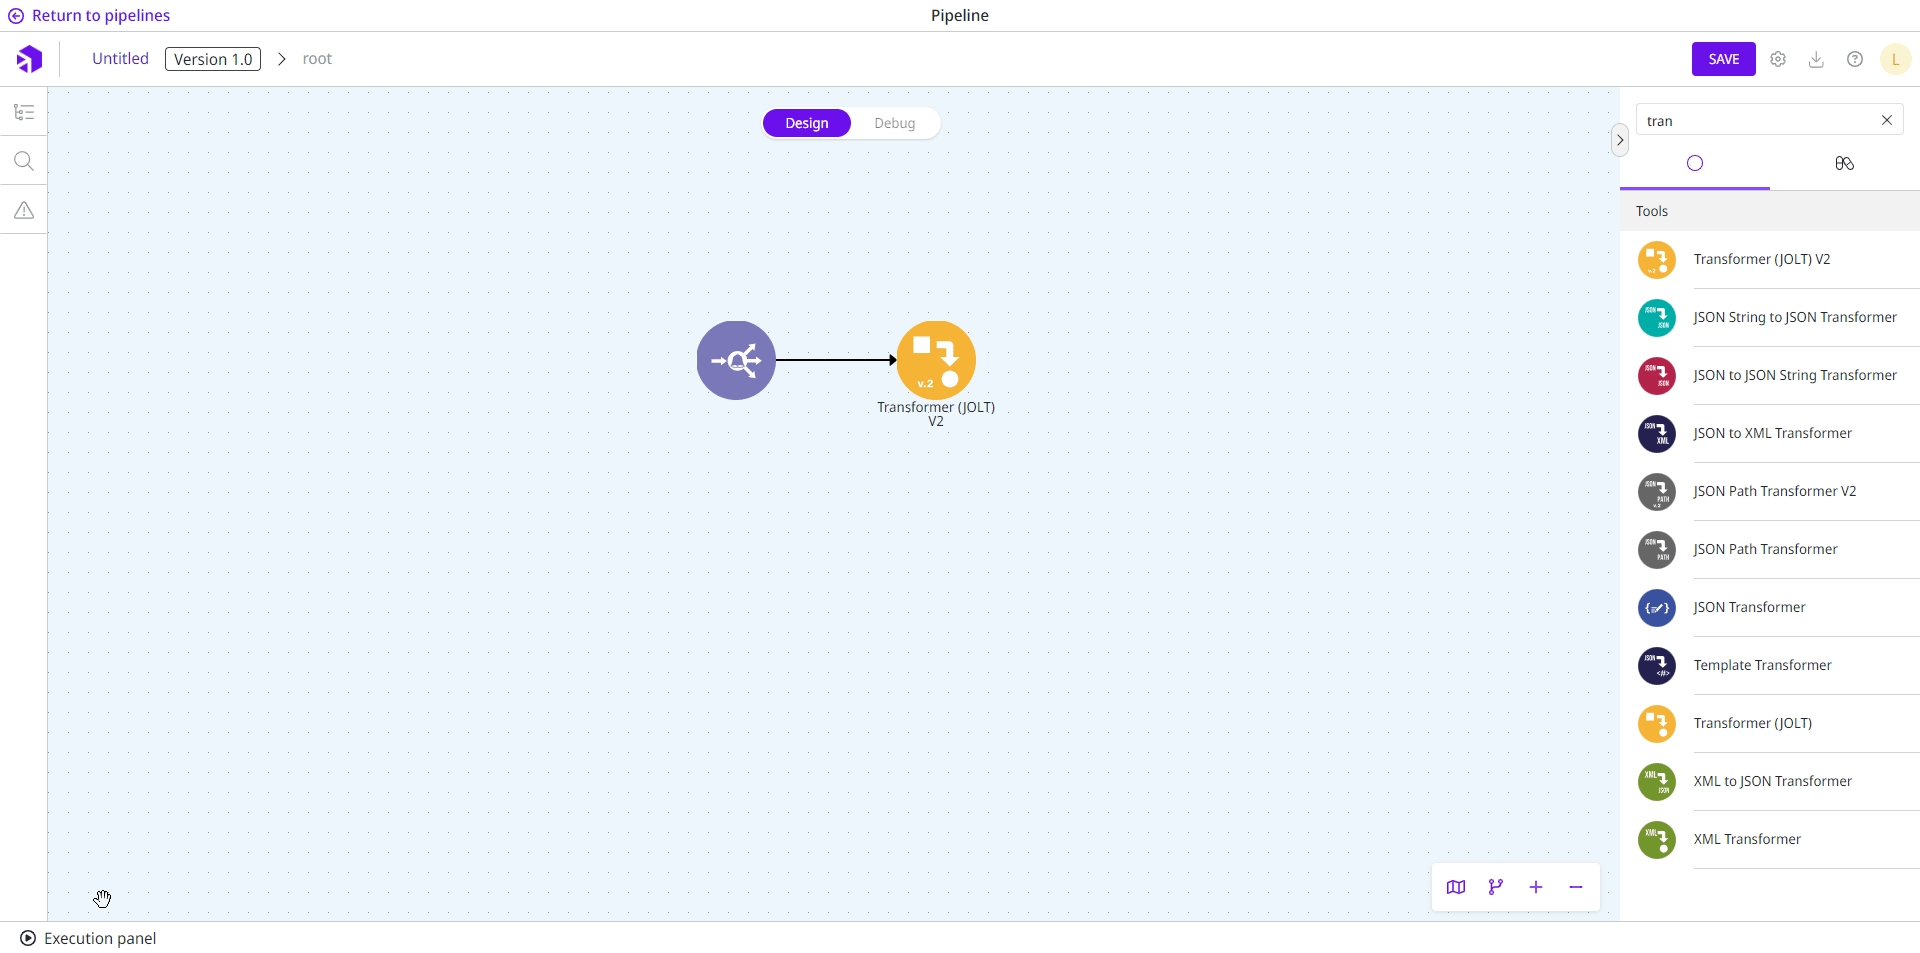The width and height of the screenshot is (1920, 953).
Task: Open the warnings triangle sidebar icon
Action: click(x=24, y=210)
